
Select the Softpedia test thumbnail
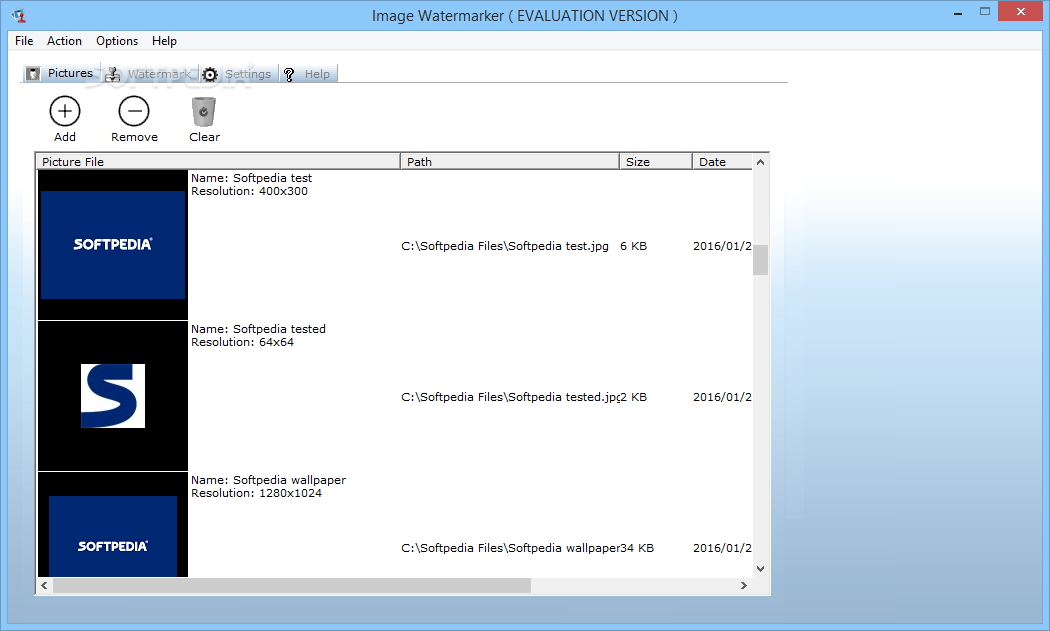[112, 244]
